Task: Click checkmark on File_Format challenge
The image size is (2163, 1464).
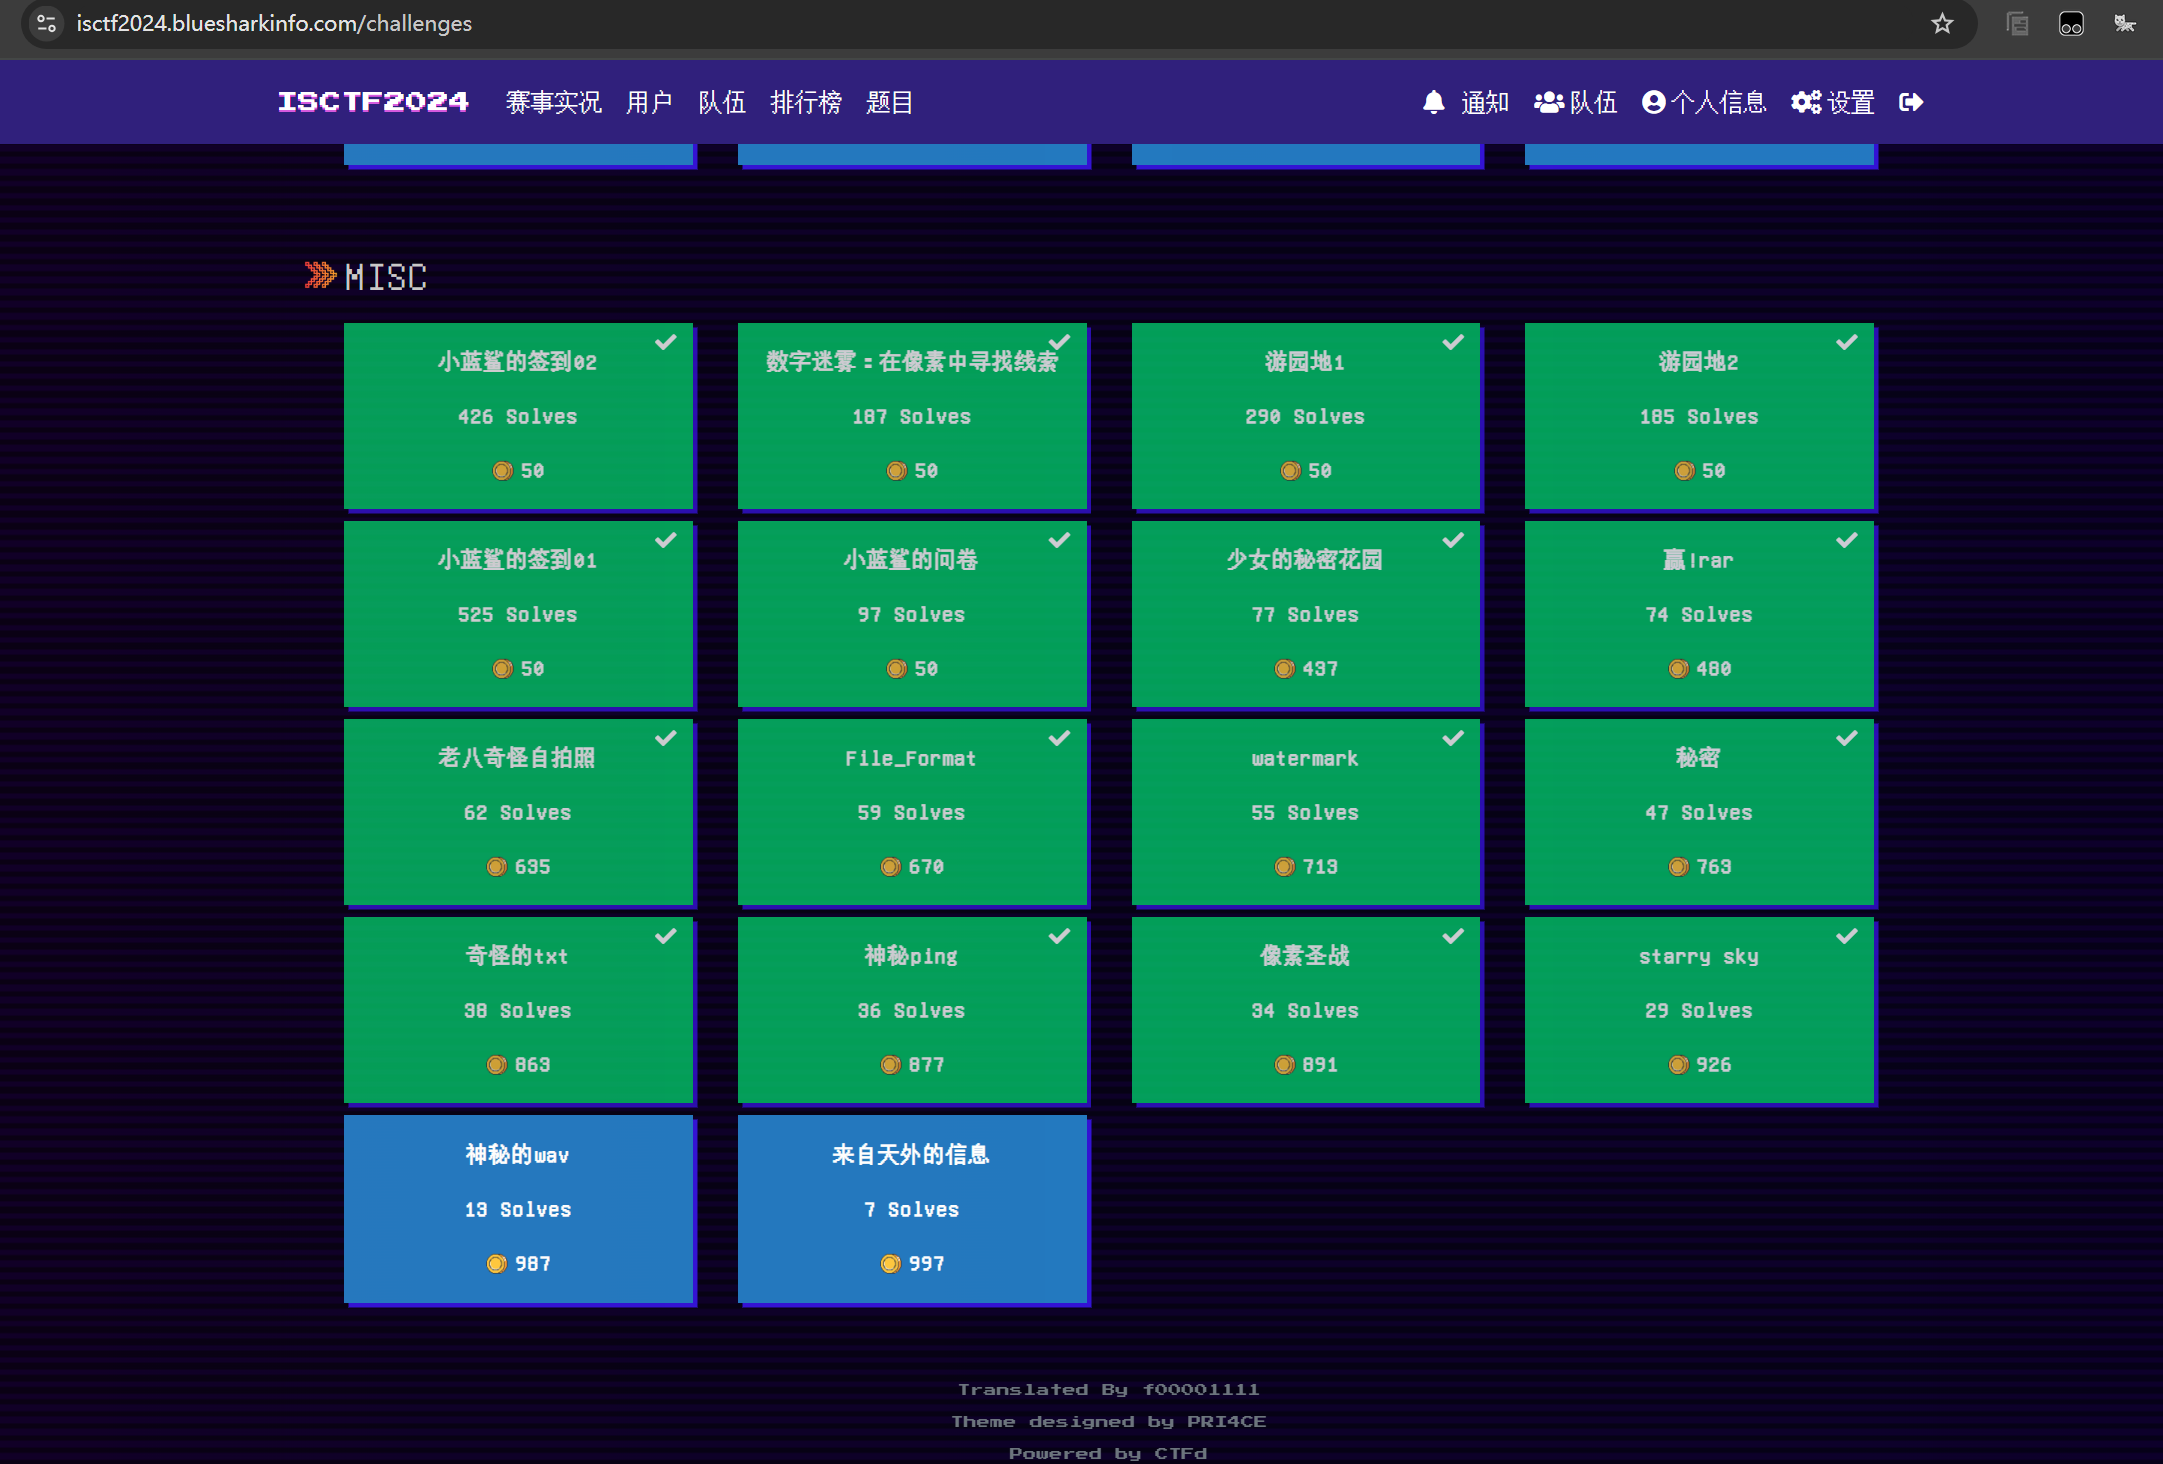Action: point(1060,738)
